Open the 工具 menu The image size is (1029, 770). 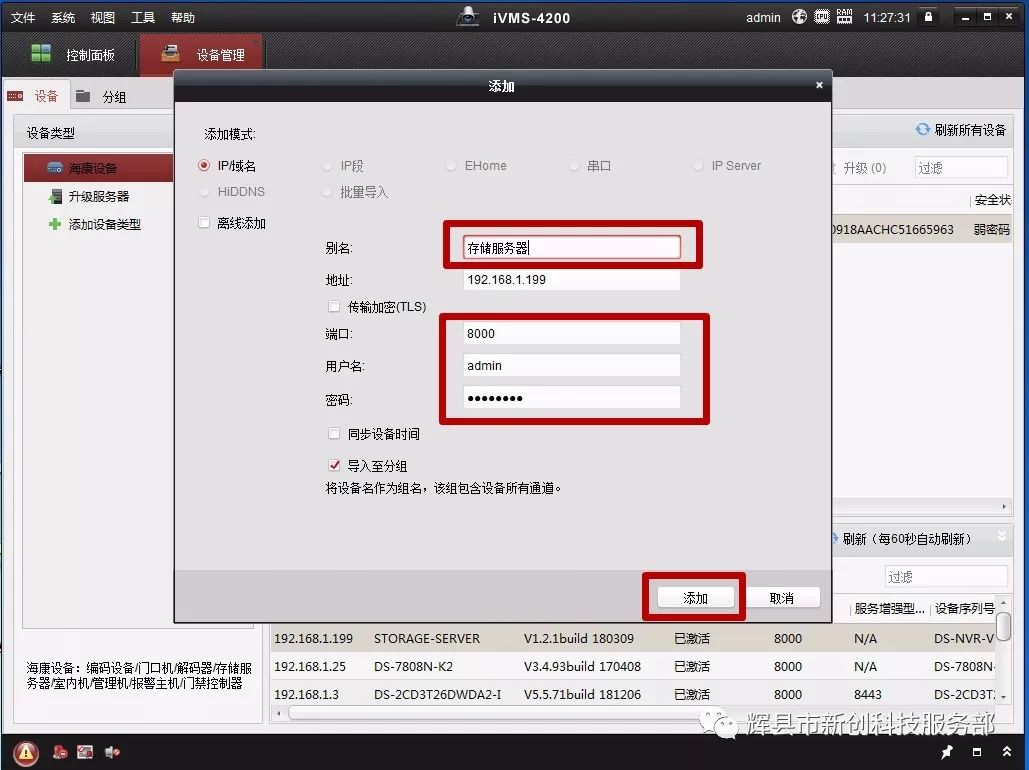142,18
